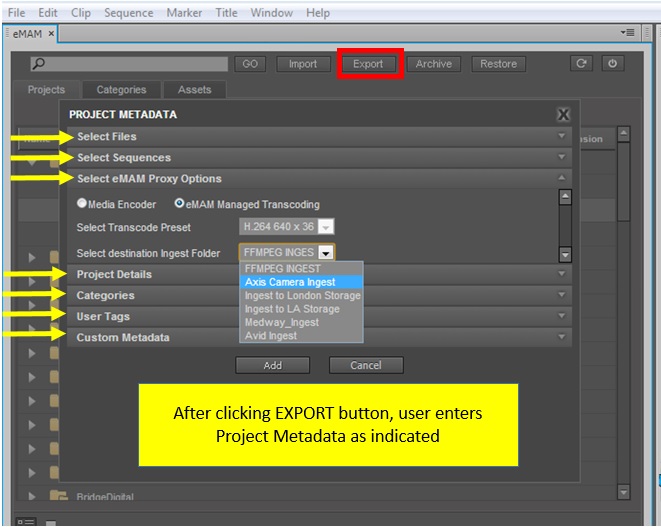The width and height of the screenshot is (661, 527).
Task: Select eMAM Managed Transcoding radio button
Action: coord(179,203)
